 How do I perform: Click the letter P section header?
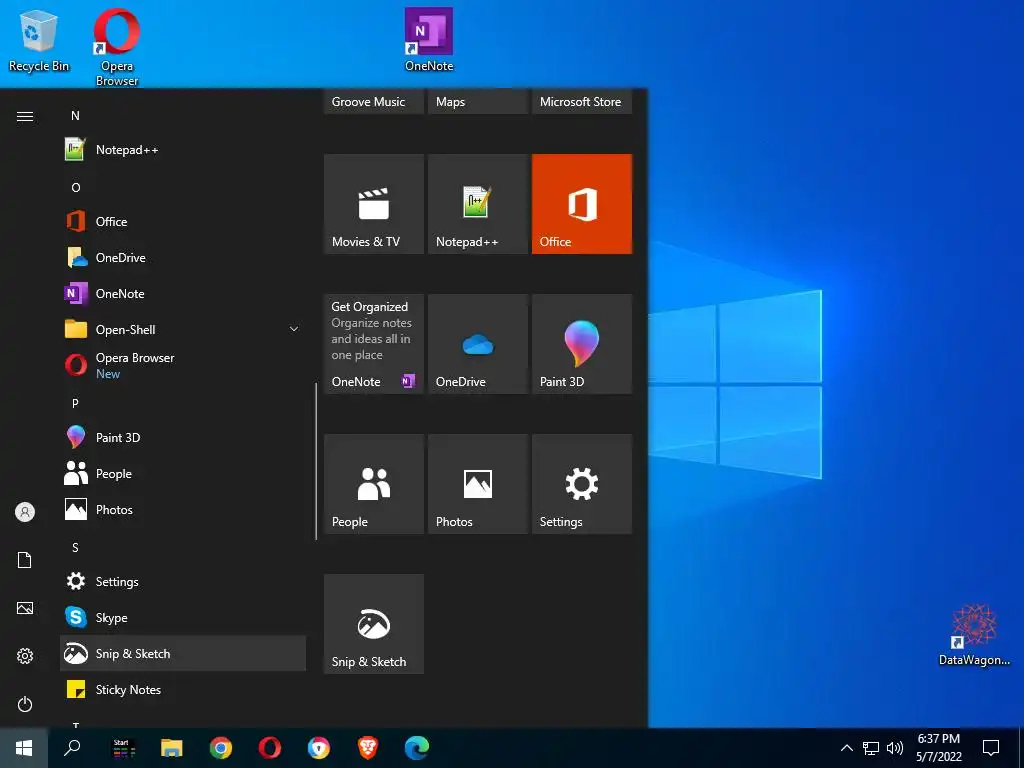click(x=75, y=404)
